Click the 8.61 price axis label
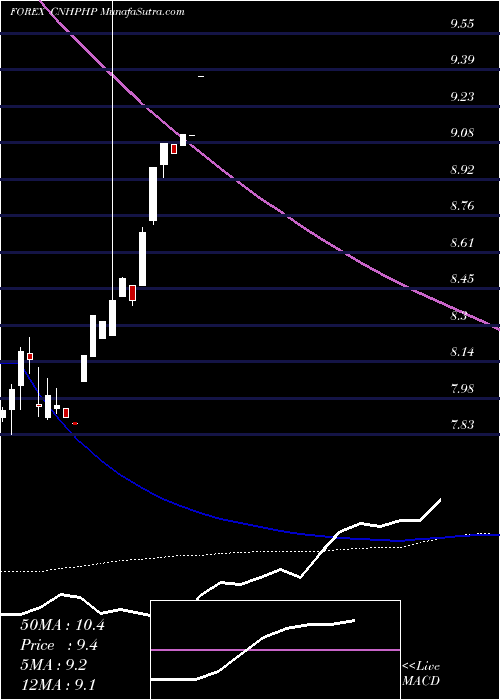 [x=462, y=242]
